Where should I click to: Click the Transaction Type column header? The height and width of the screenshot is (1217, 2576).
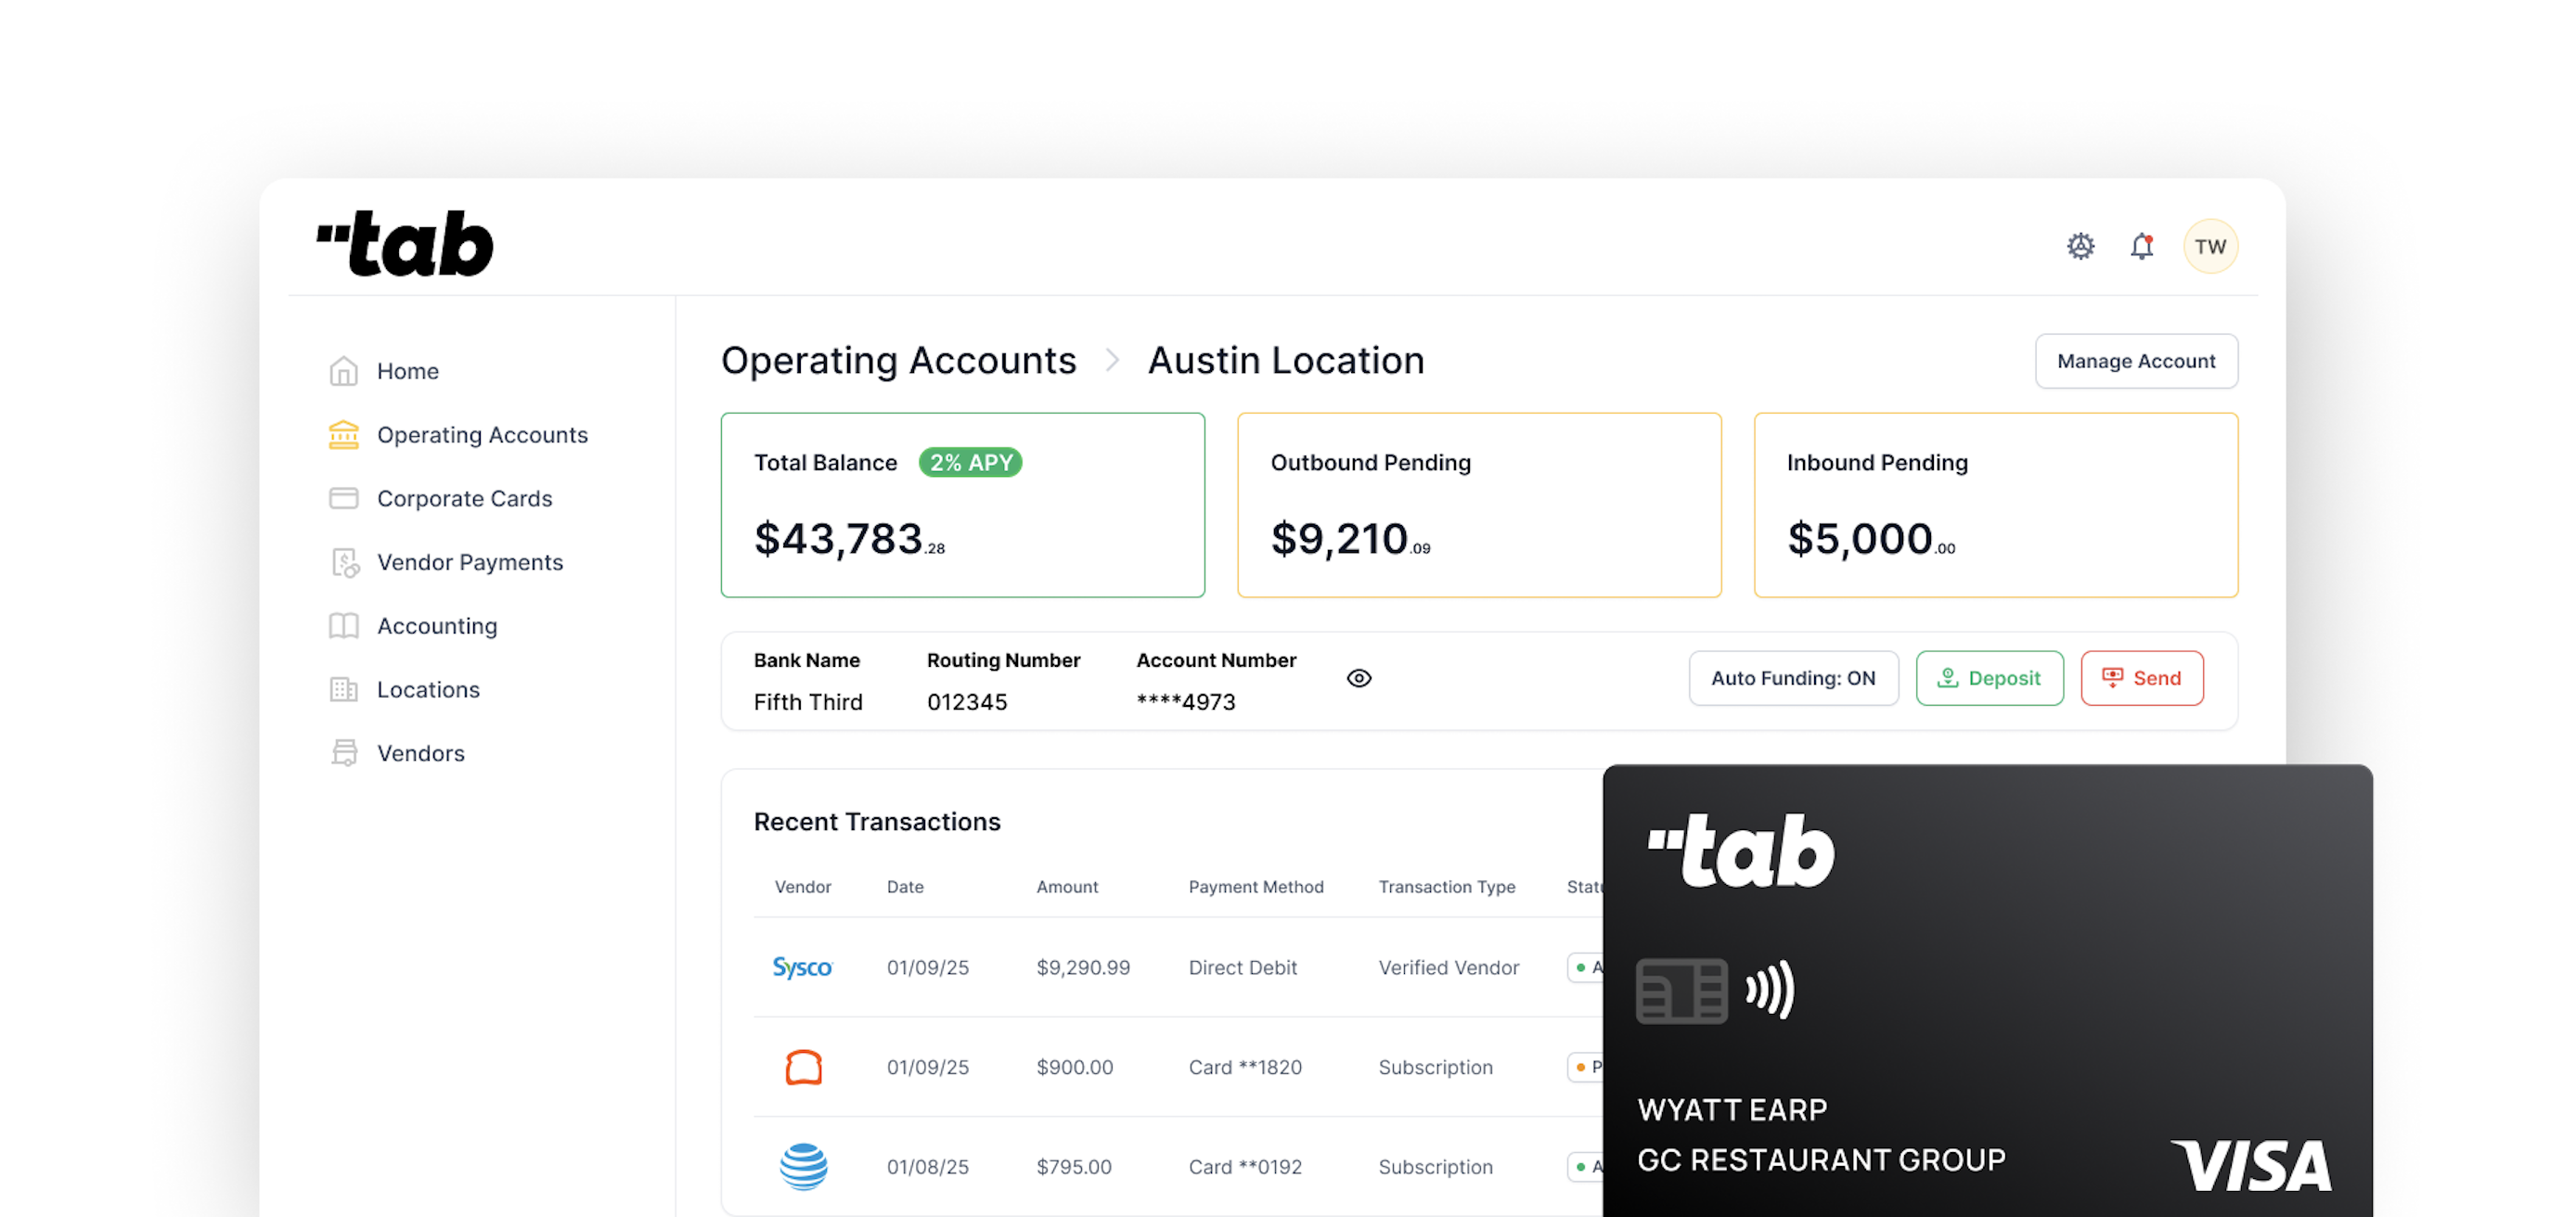point(1447,887)
